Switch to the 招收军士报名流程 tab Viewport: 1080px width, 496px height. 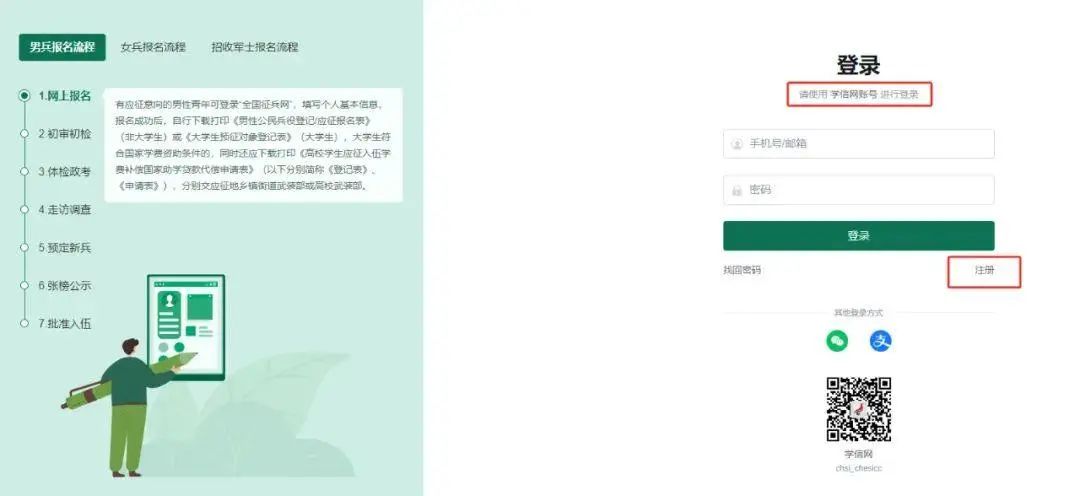(255, 48)
